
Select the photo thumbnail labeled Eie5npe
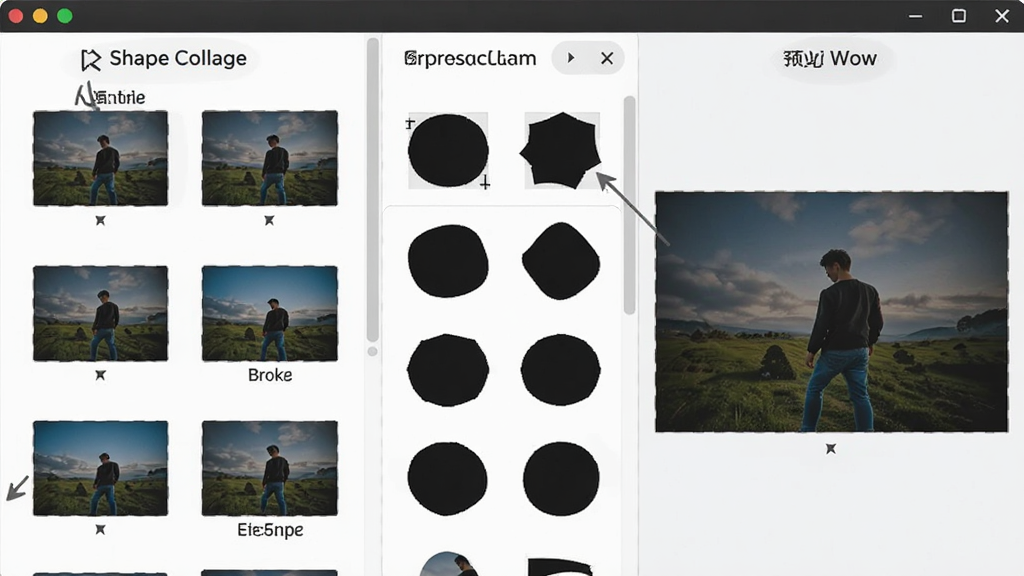tap(270, 468)
